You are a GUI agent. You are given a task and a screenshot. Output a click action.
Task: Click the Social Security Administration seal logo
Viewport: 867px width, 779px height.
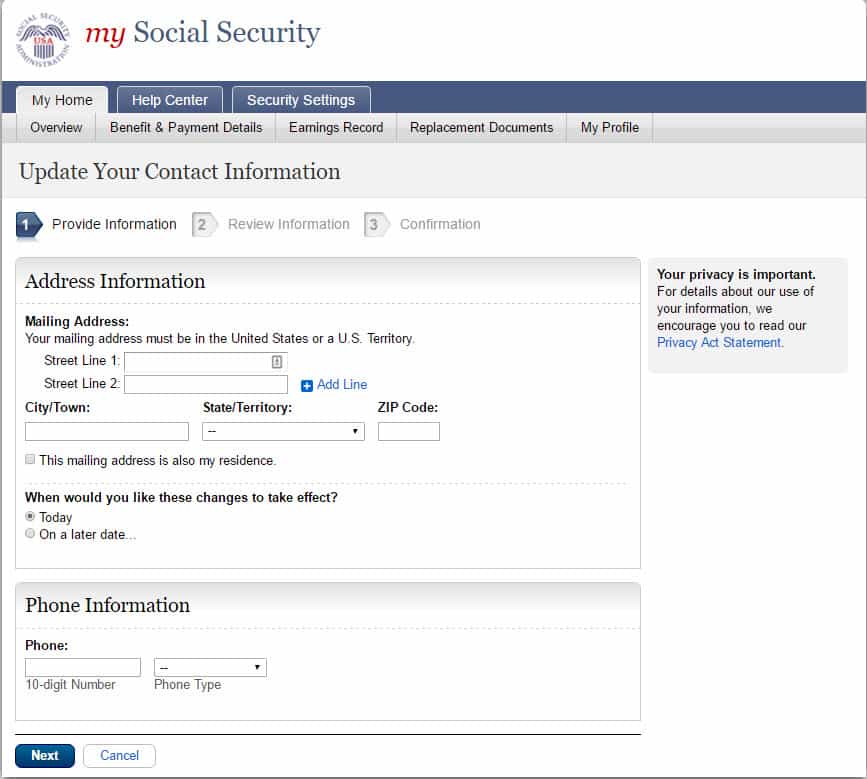coord(43,40)
